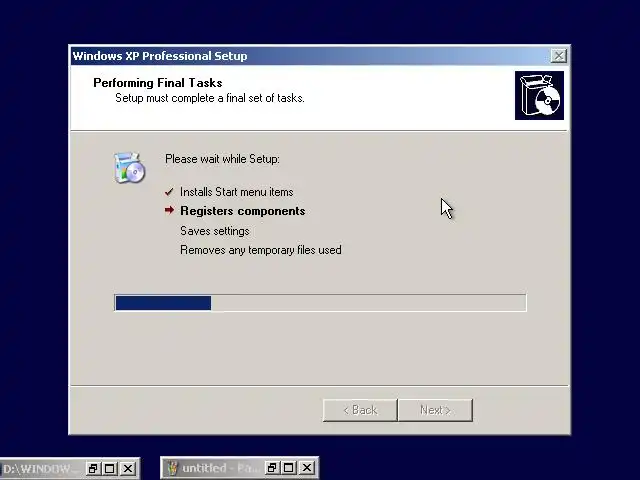Click the disabled Back button
The width and height of the screenshot is (640, 480).
point(360,410)
